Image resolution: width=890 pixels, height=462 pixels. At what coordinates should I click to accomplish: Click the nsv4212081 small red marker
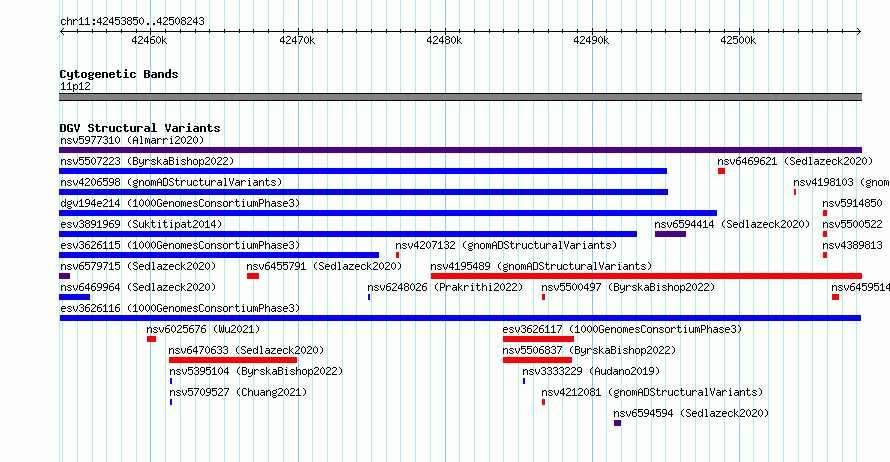[x=543, y=402]
